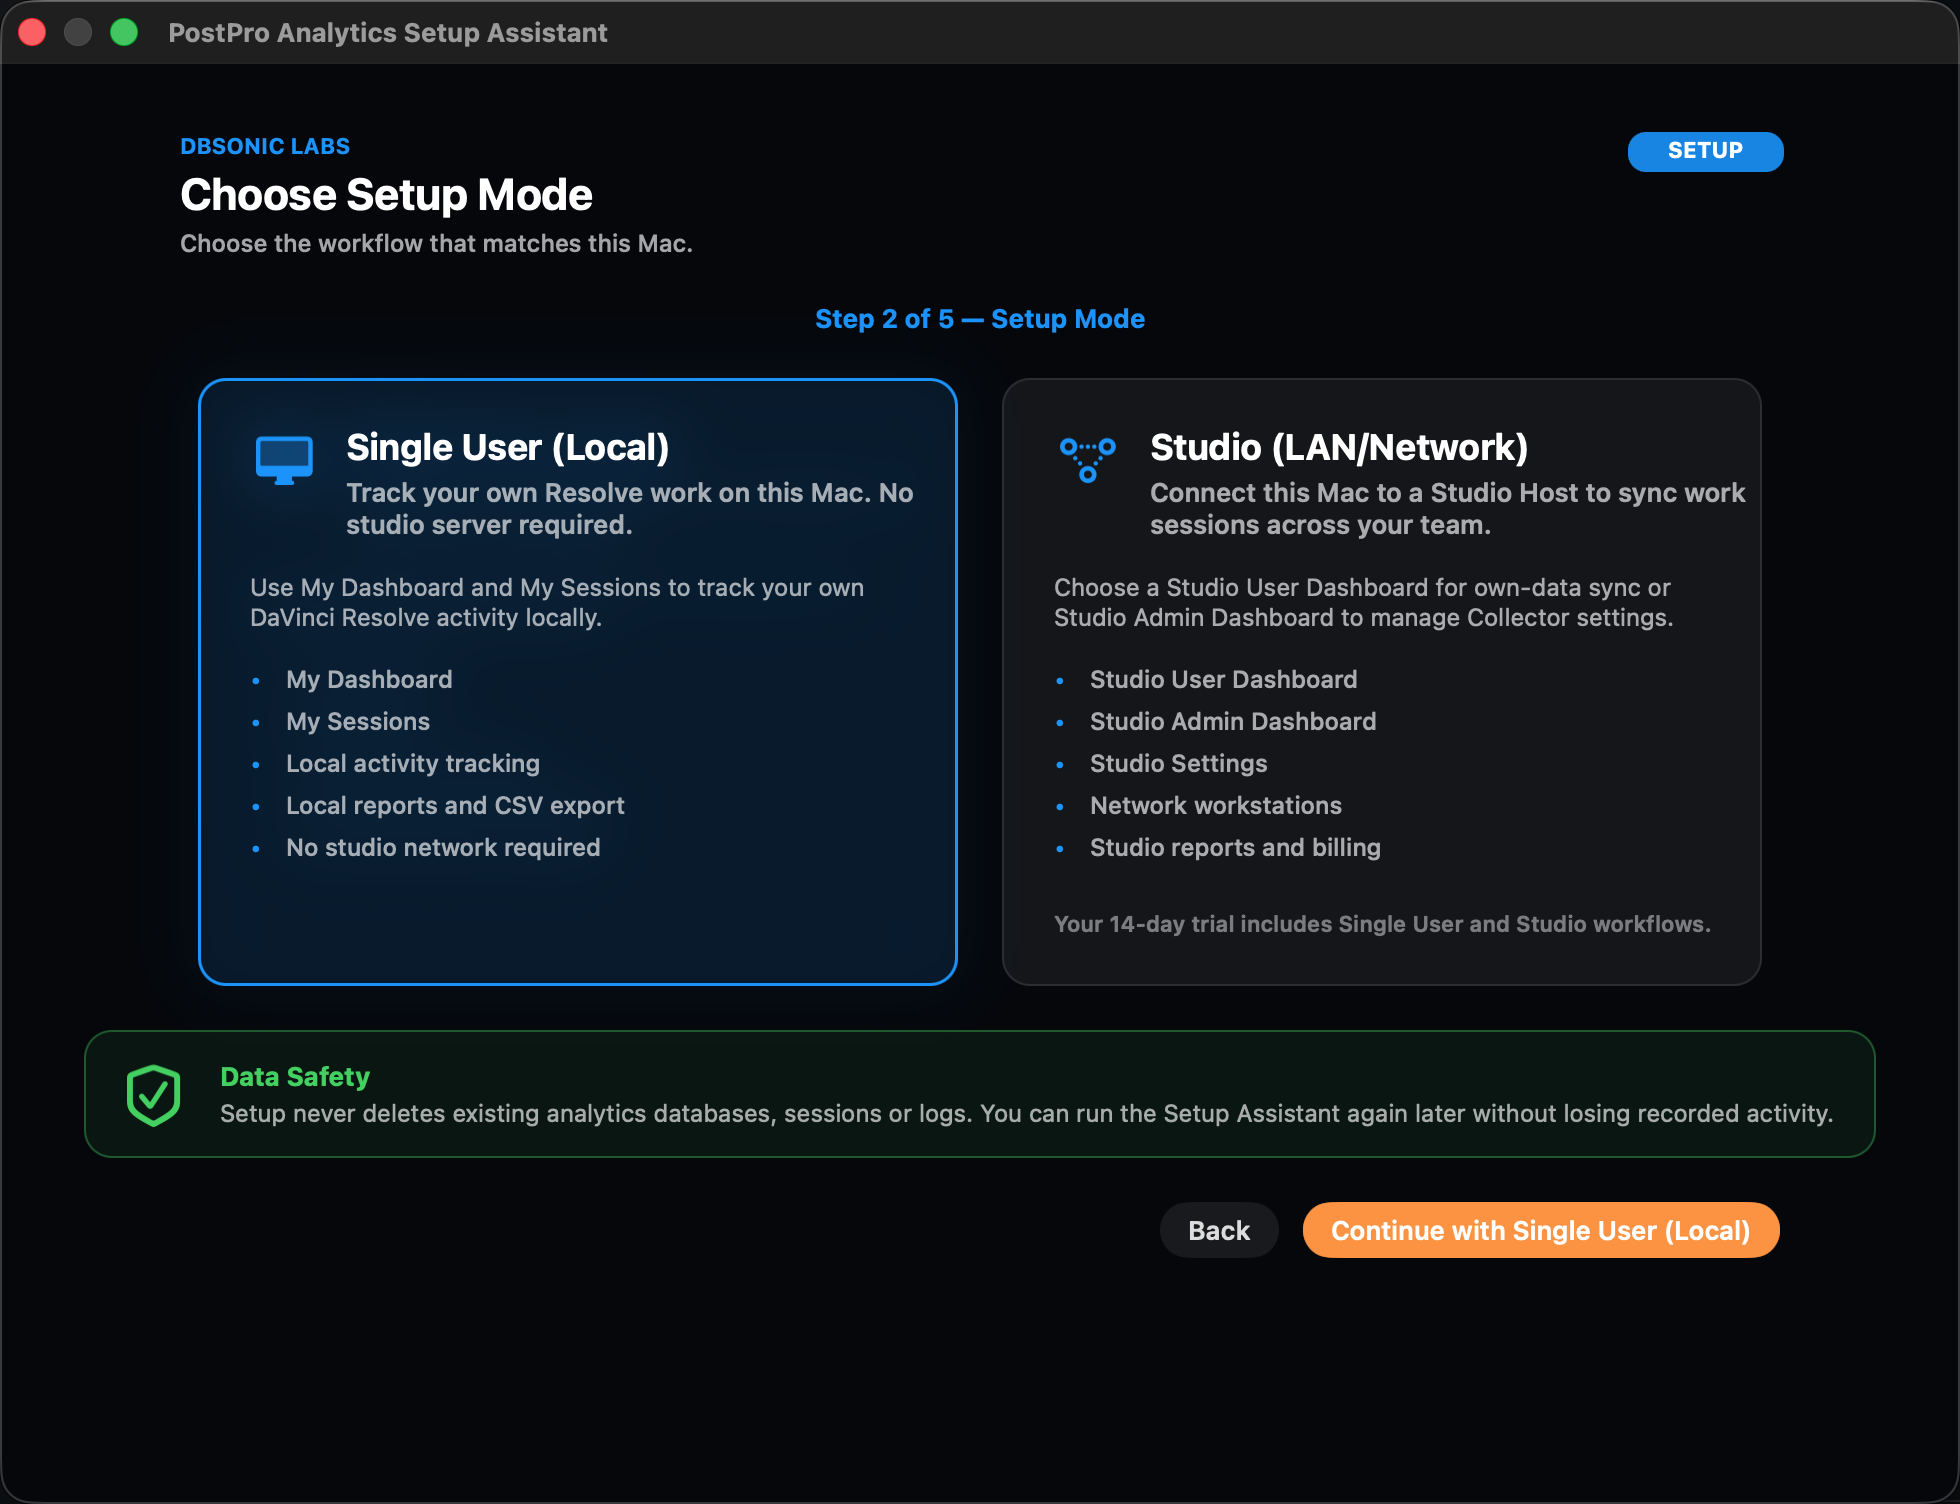Click the blue SETUP badge

1705,151
